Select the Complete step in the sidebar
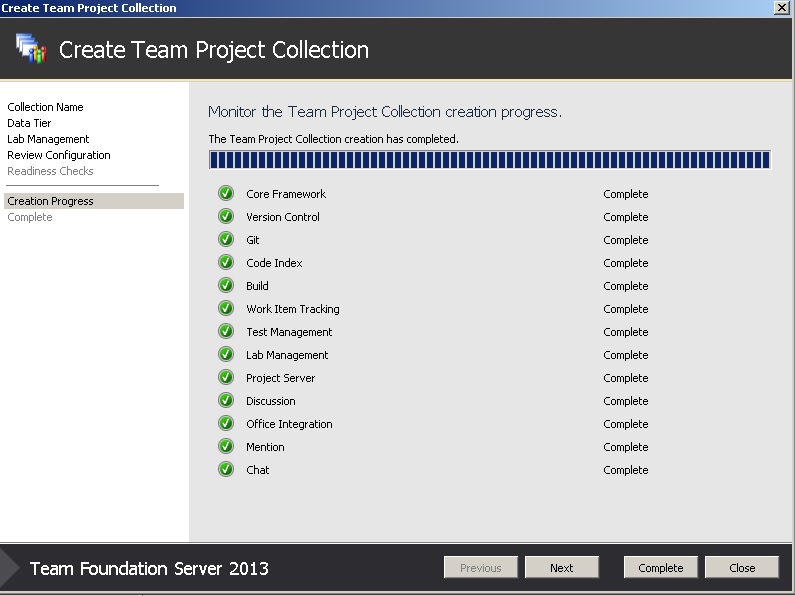Screen dimensions: 795x596 (x=30, y=217)
